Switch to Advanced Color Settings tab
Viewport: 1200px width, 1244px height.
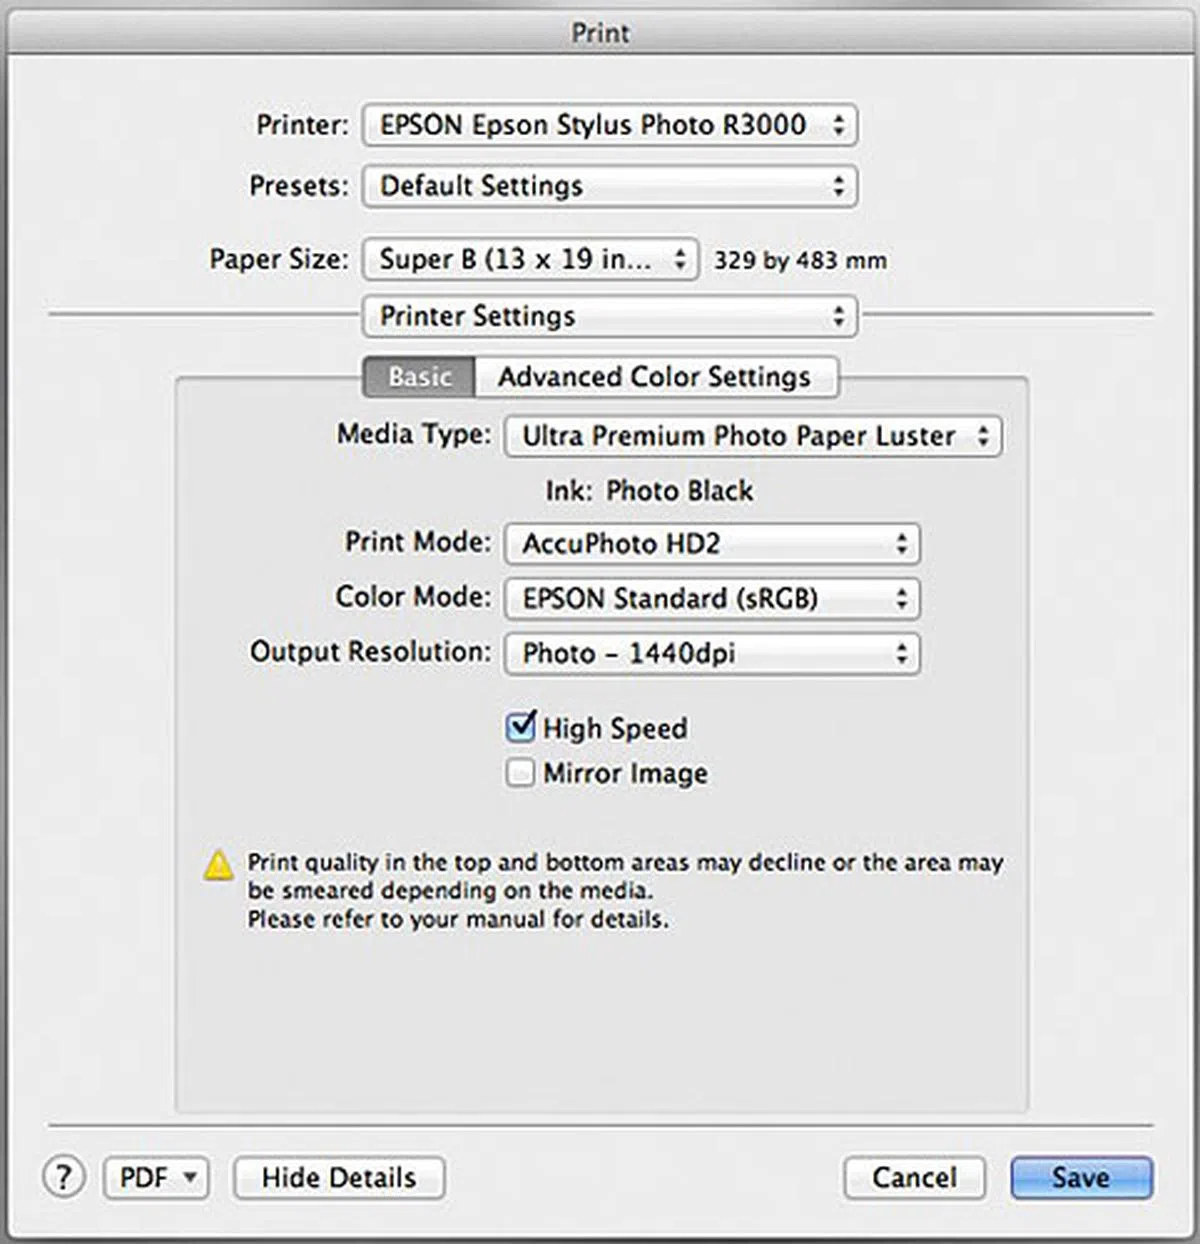click(x=655, y=377)
